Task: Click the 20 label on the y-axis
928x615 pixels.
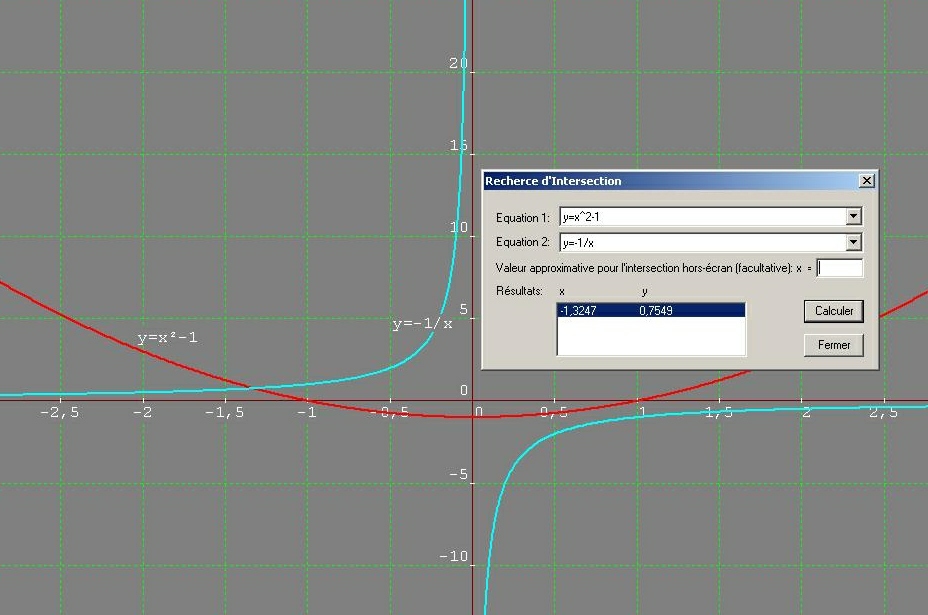Action: 458,63
